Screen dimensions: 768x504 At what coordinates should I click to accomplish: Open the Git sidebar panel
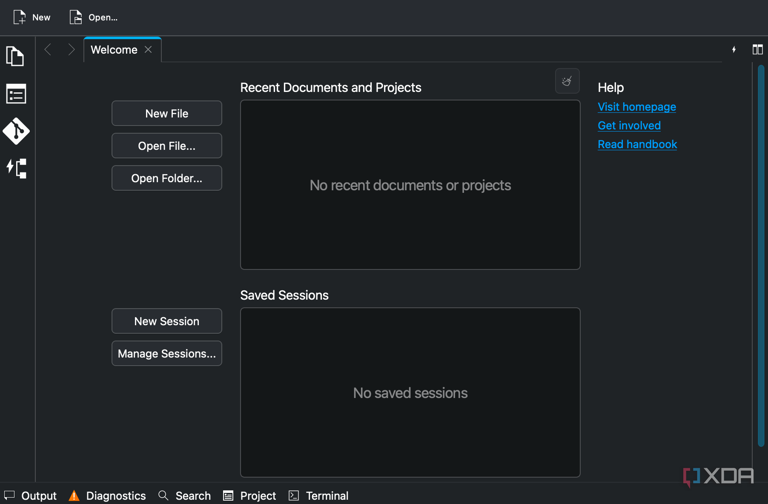(16, 131)
